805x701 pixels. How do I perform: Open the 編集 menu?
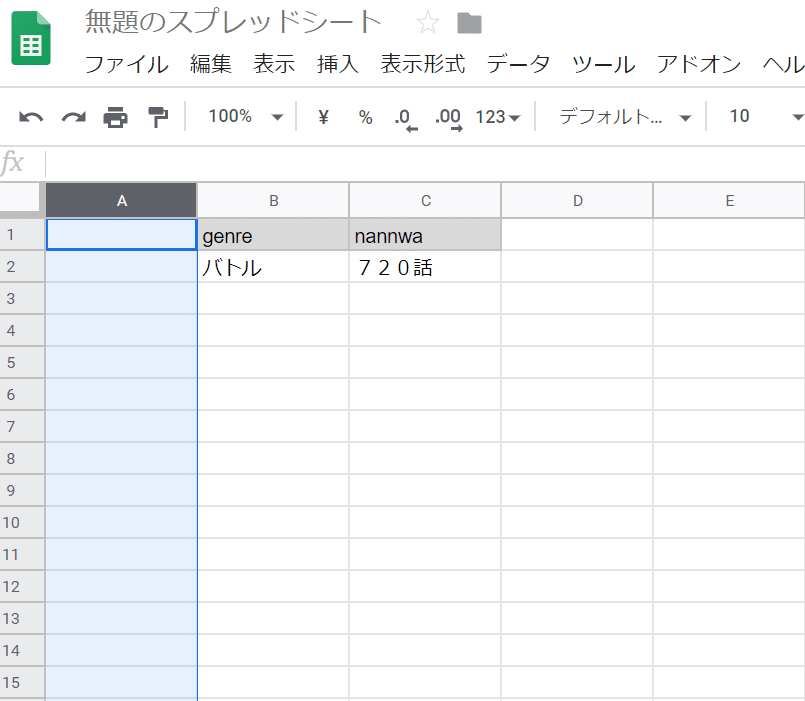tap(211, 64)
